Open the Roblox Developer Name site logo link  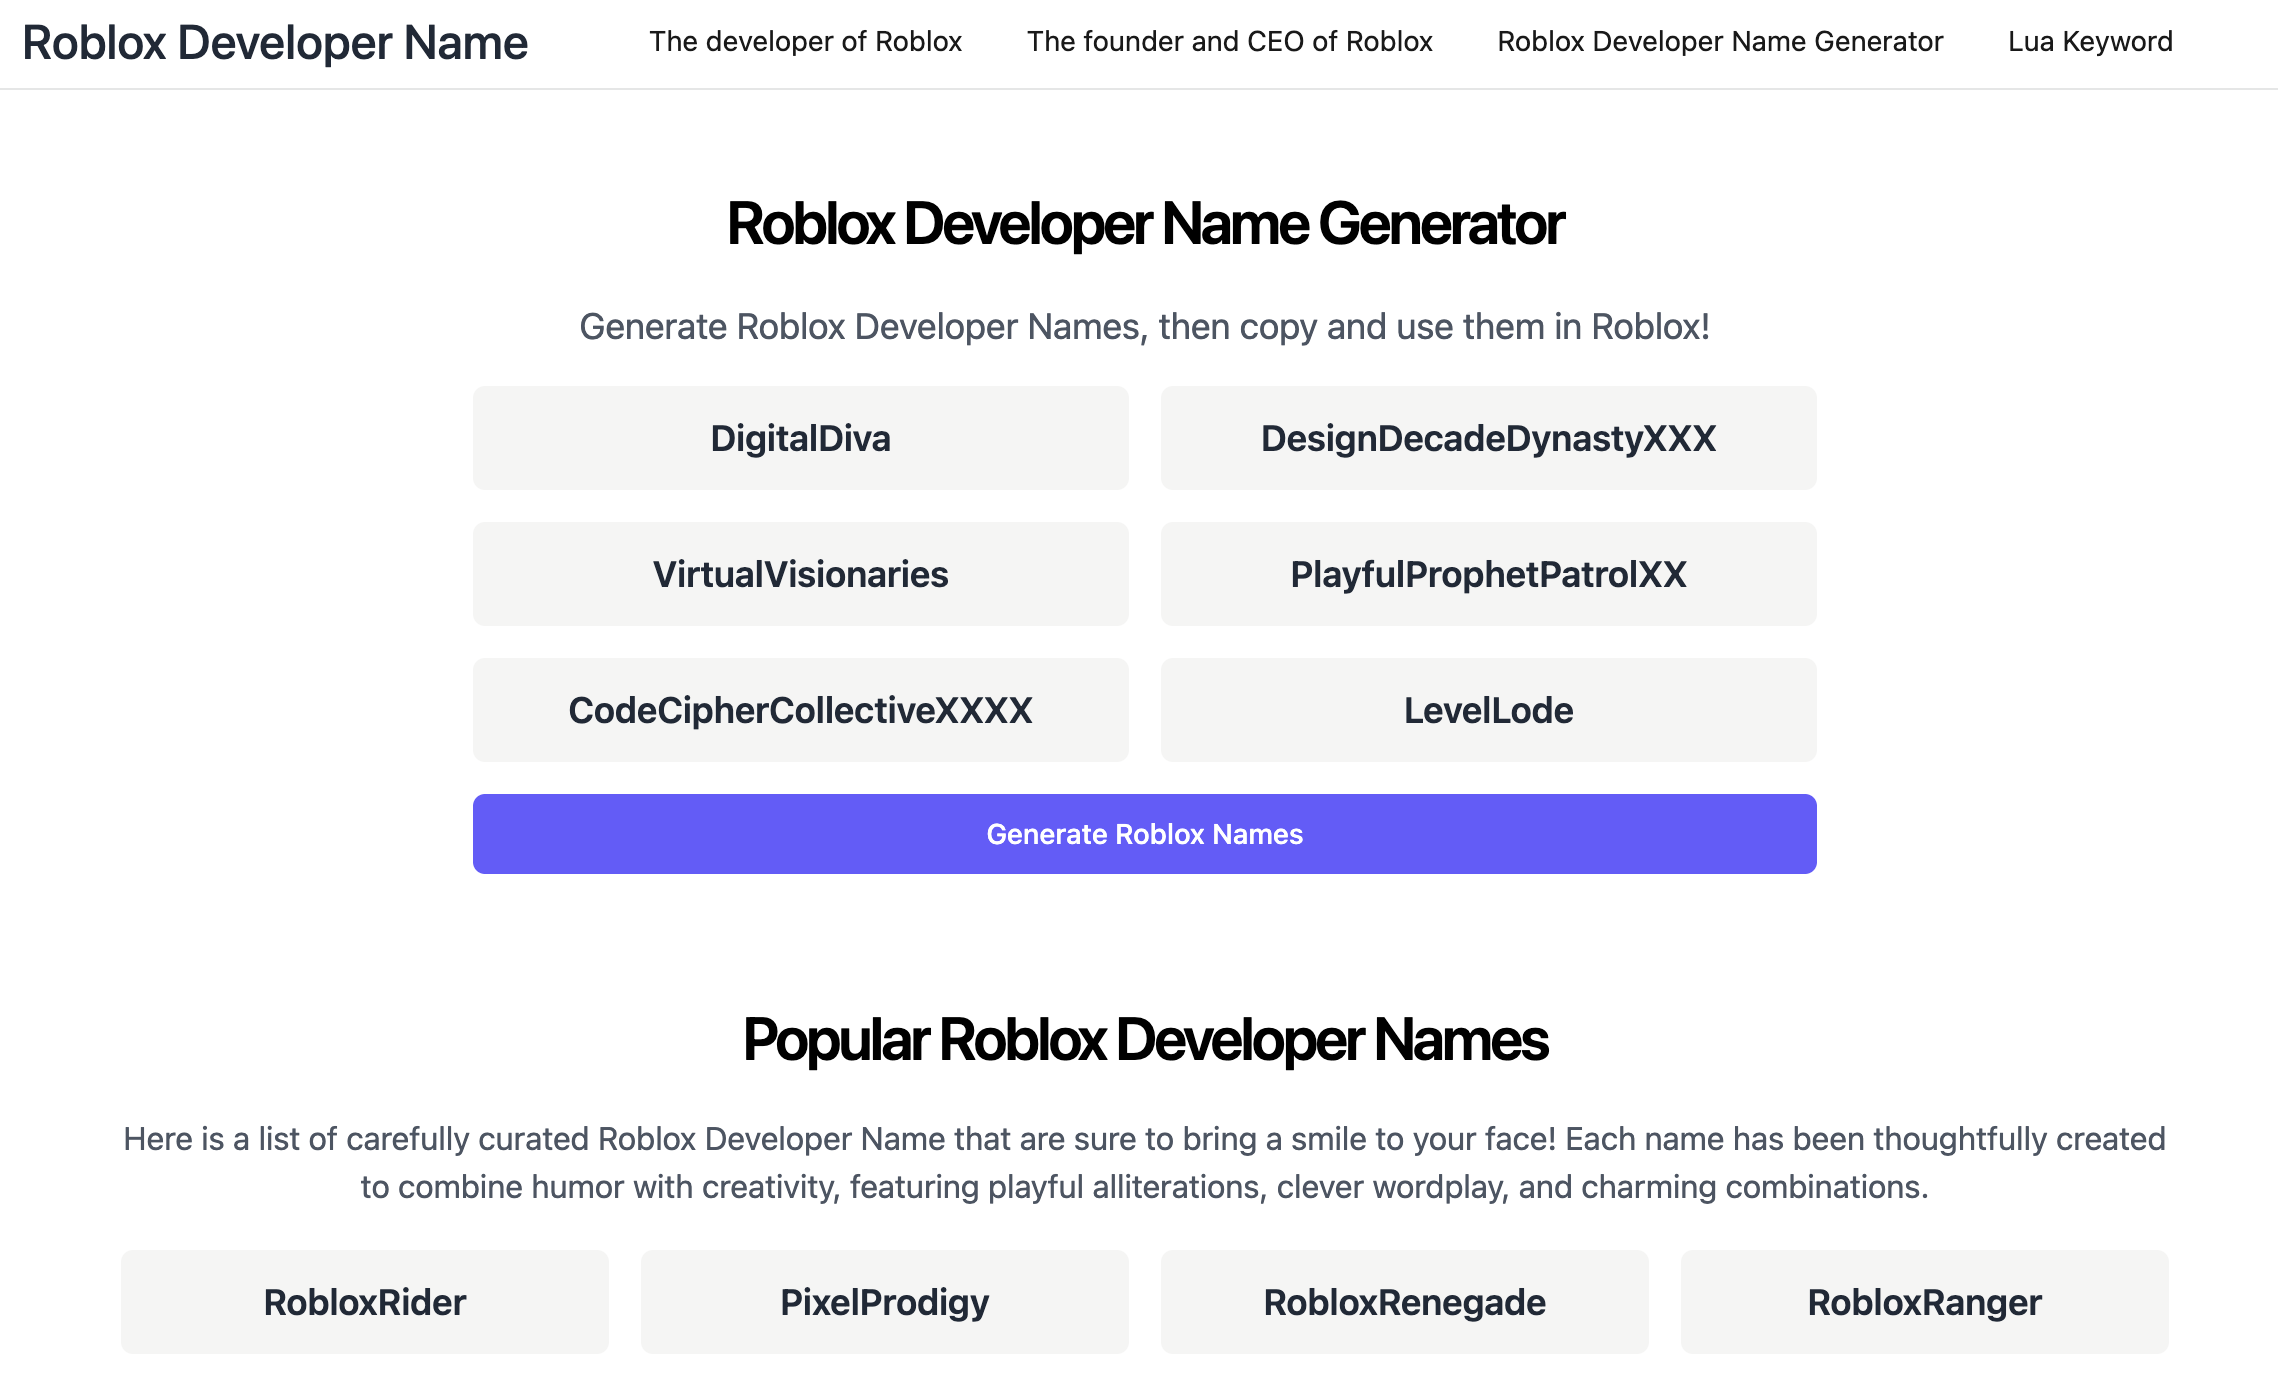(x=275, y=43)
